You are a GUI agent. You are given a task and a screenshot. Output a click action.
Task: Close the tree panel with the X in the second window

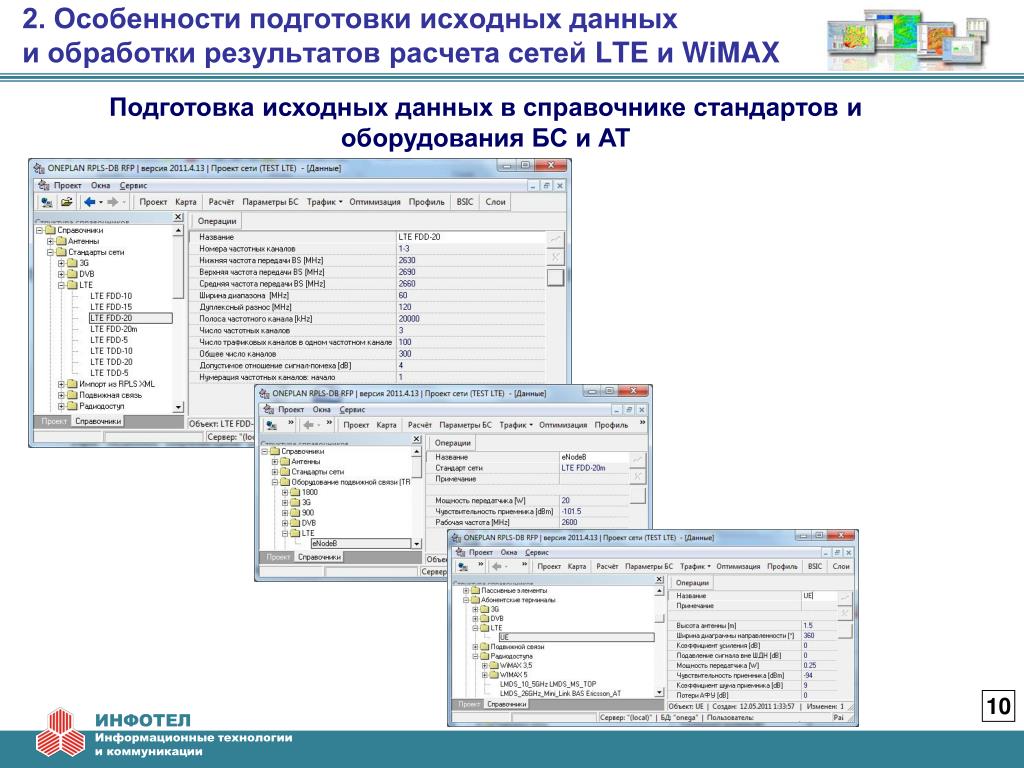417,440
